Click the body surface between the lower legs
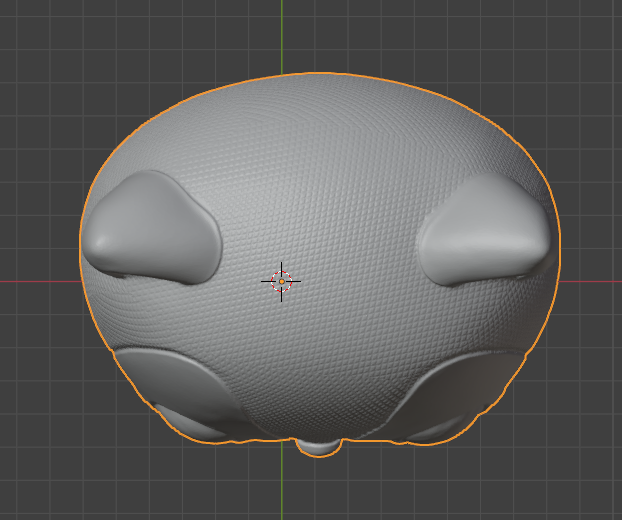Viewport: 622px width, 520px height. click(x=320, y=390)
